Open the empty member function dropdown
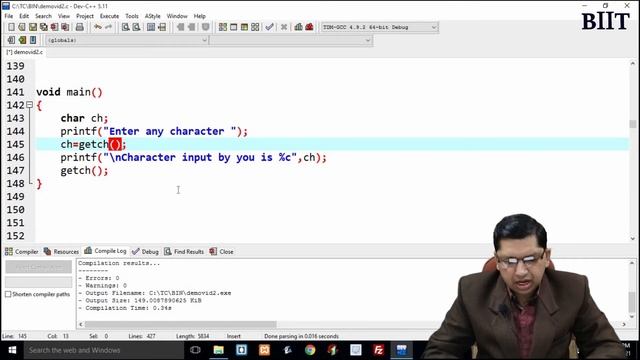 click(x=291, y=40)
